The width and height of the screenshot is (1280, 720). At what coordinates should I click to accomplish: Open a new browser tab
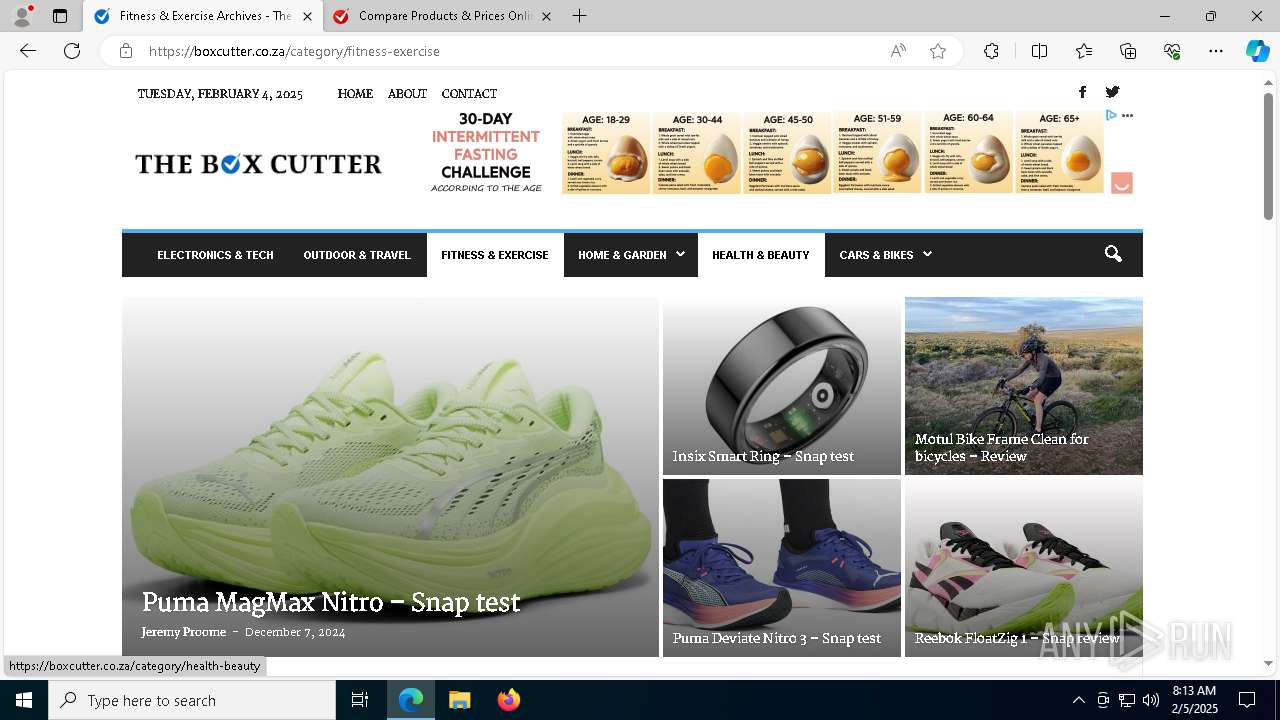click(x=579, y=16)
